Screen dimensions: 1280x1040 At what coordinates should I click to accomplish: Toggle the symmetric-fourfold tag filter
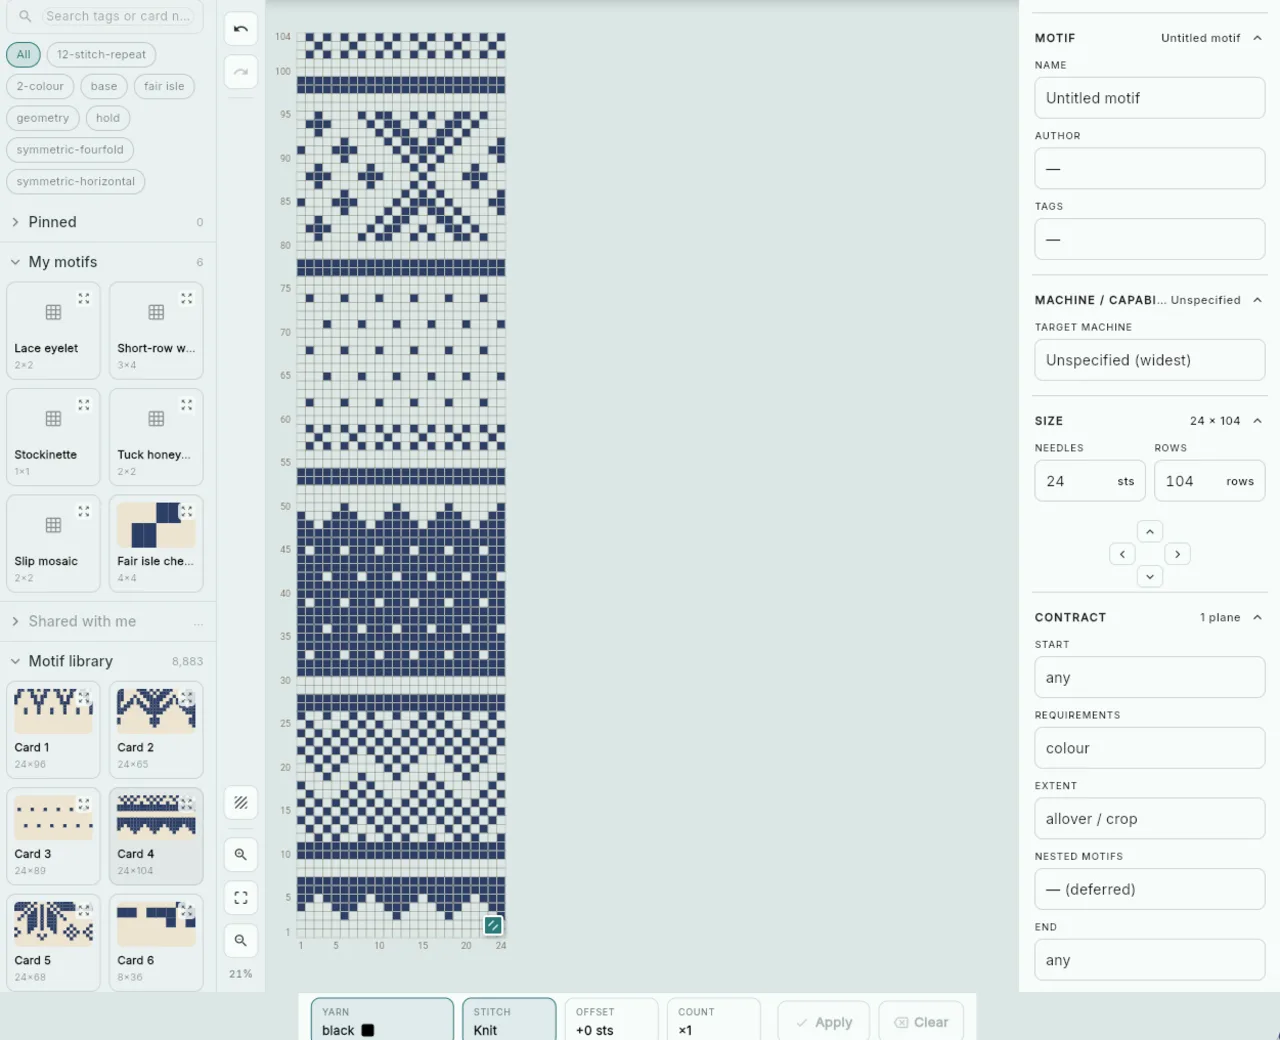(70, 150)
